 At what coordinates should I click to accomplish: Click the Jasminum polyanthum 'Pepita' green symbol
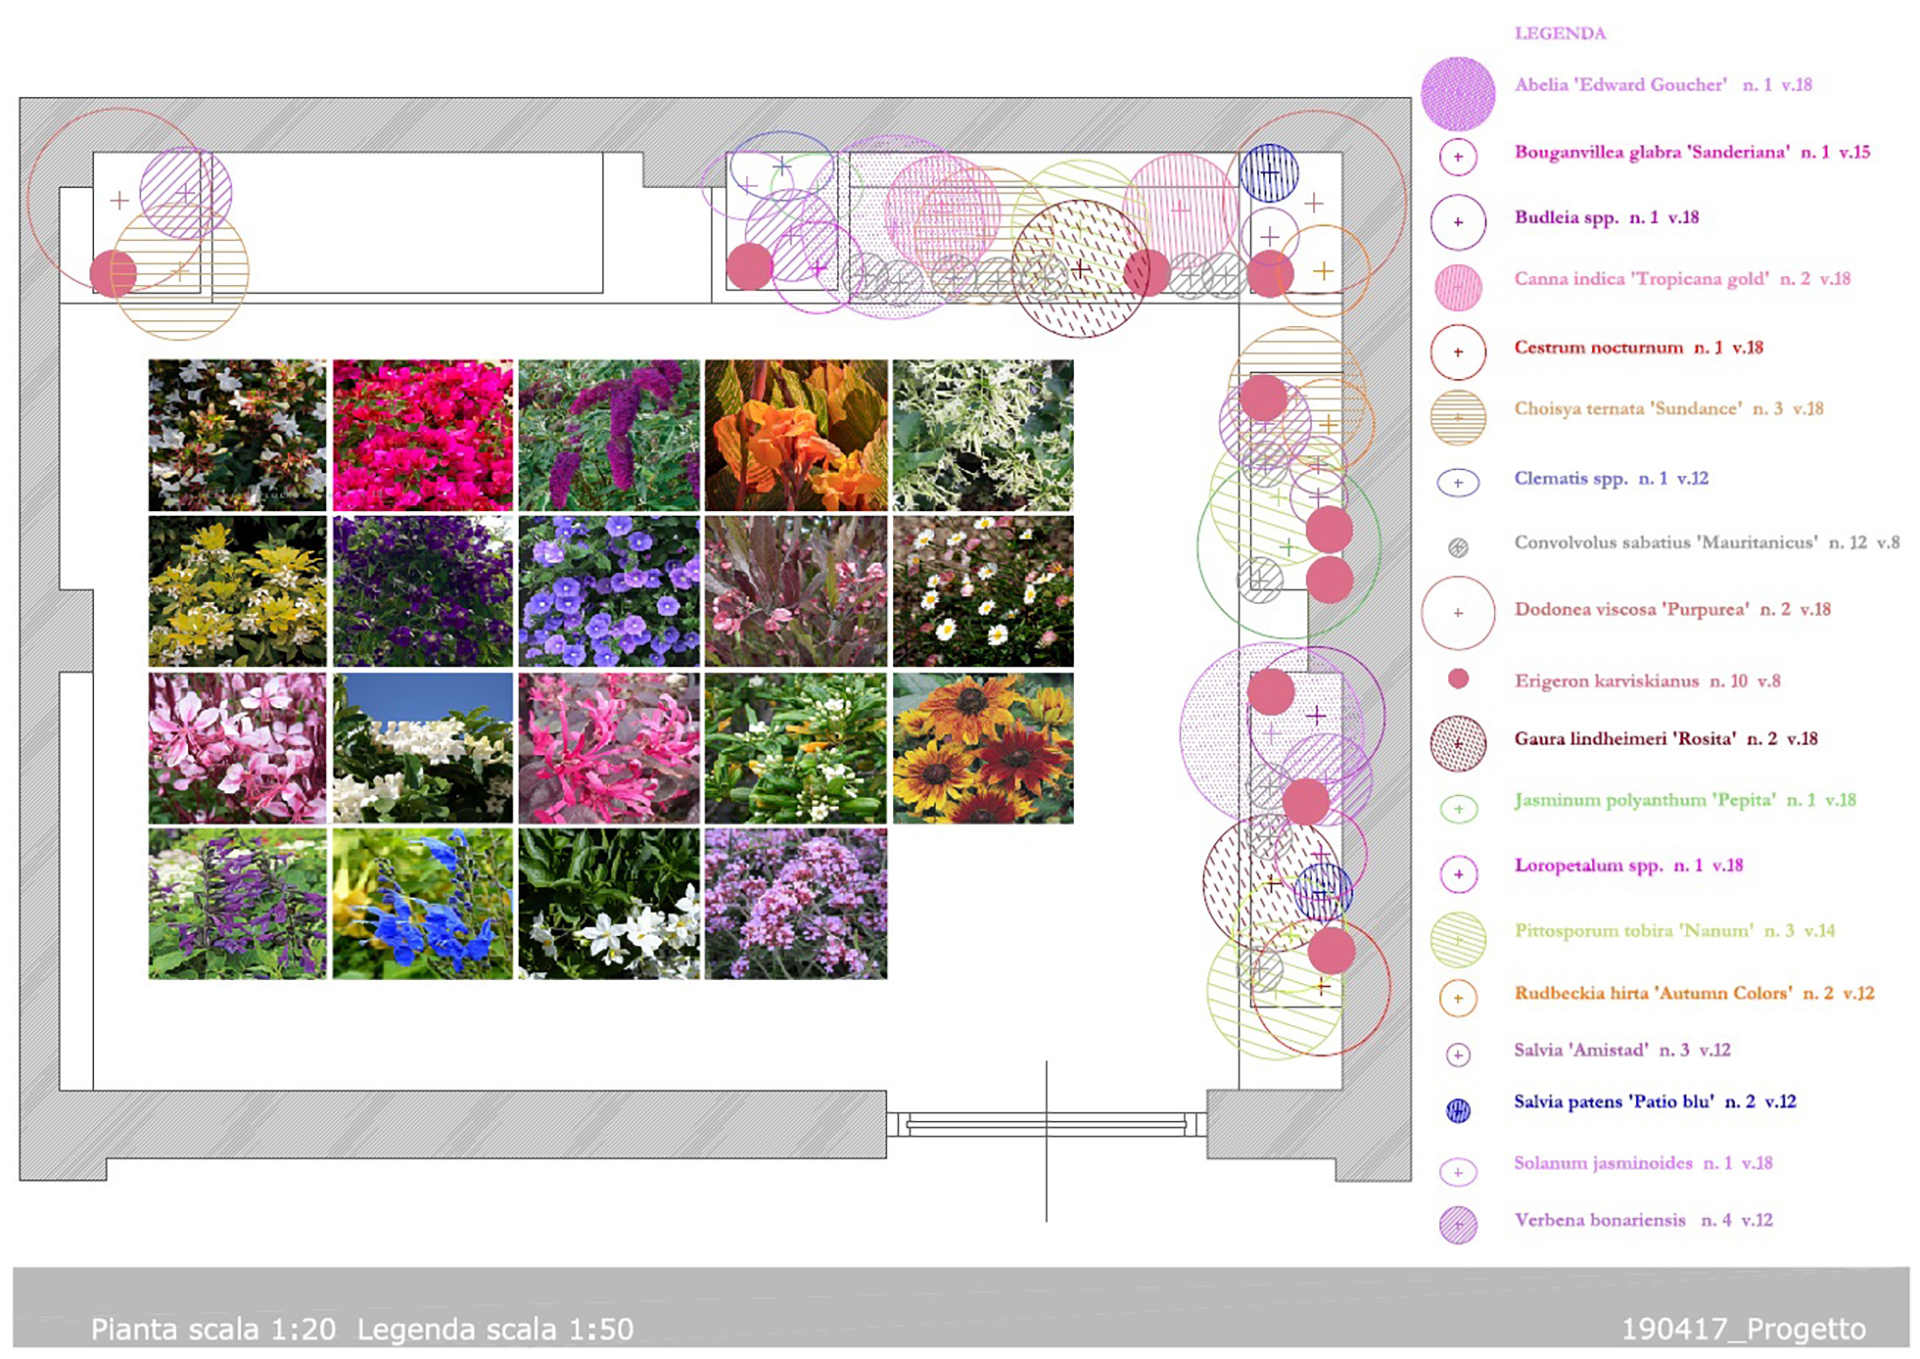pyautogui.click(x=1458, y=809)
